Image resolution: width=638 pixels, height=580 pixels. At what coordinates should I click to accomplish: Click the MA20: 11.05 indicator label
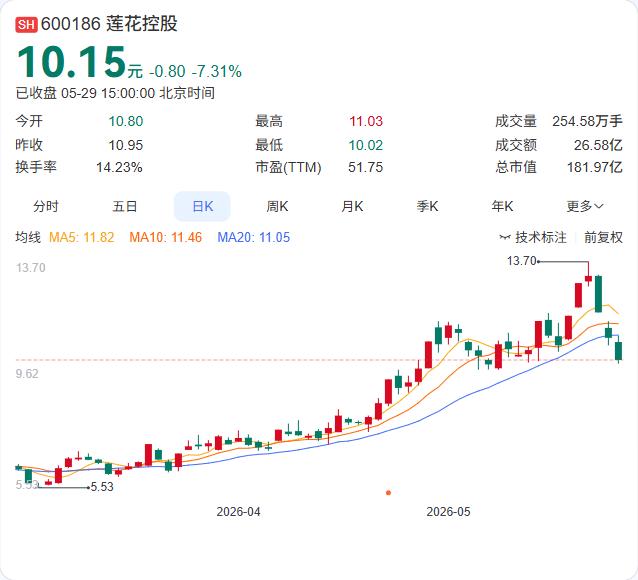click(253, 237)
